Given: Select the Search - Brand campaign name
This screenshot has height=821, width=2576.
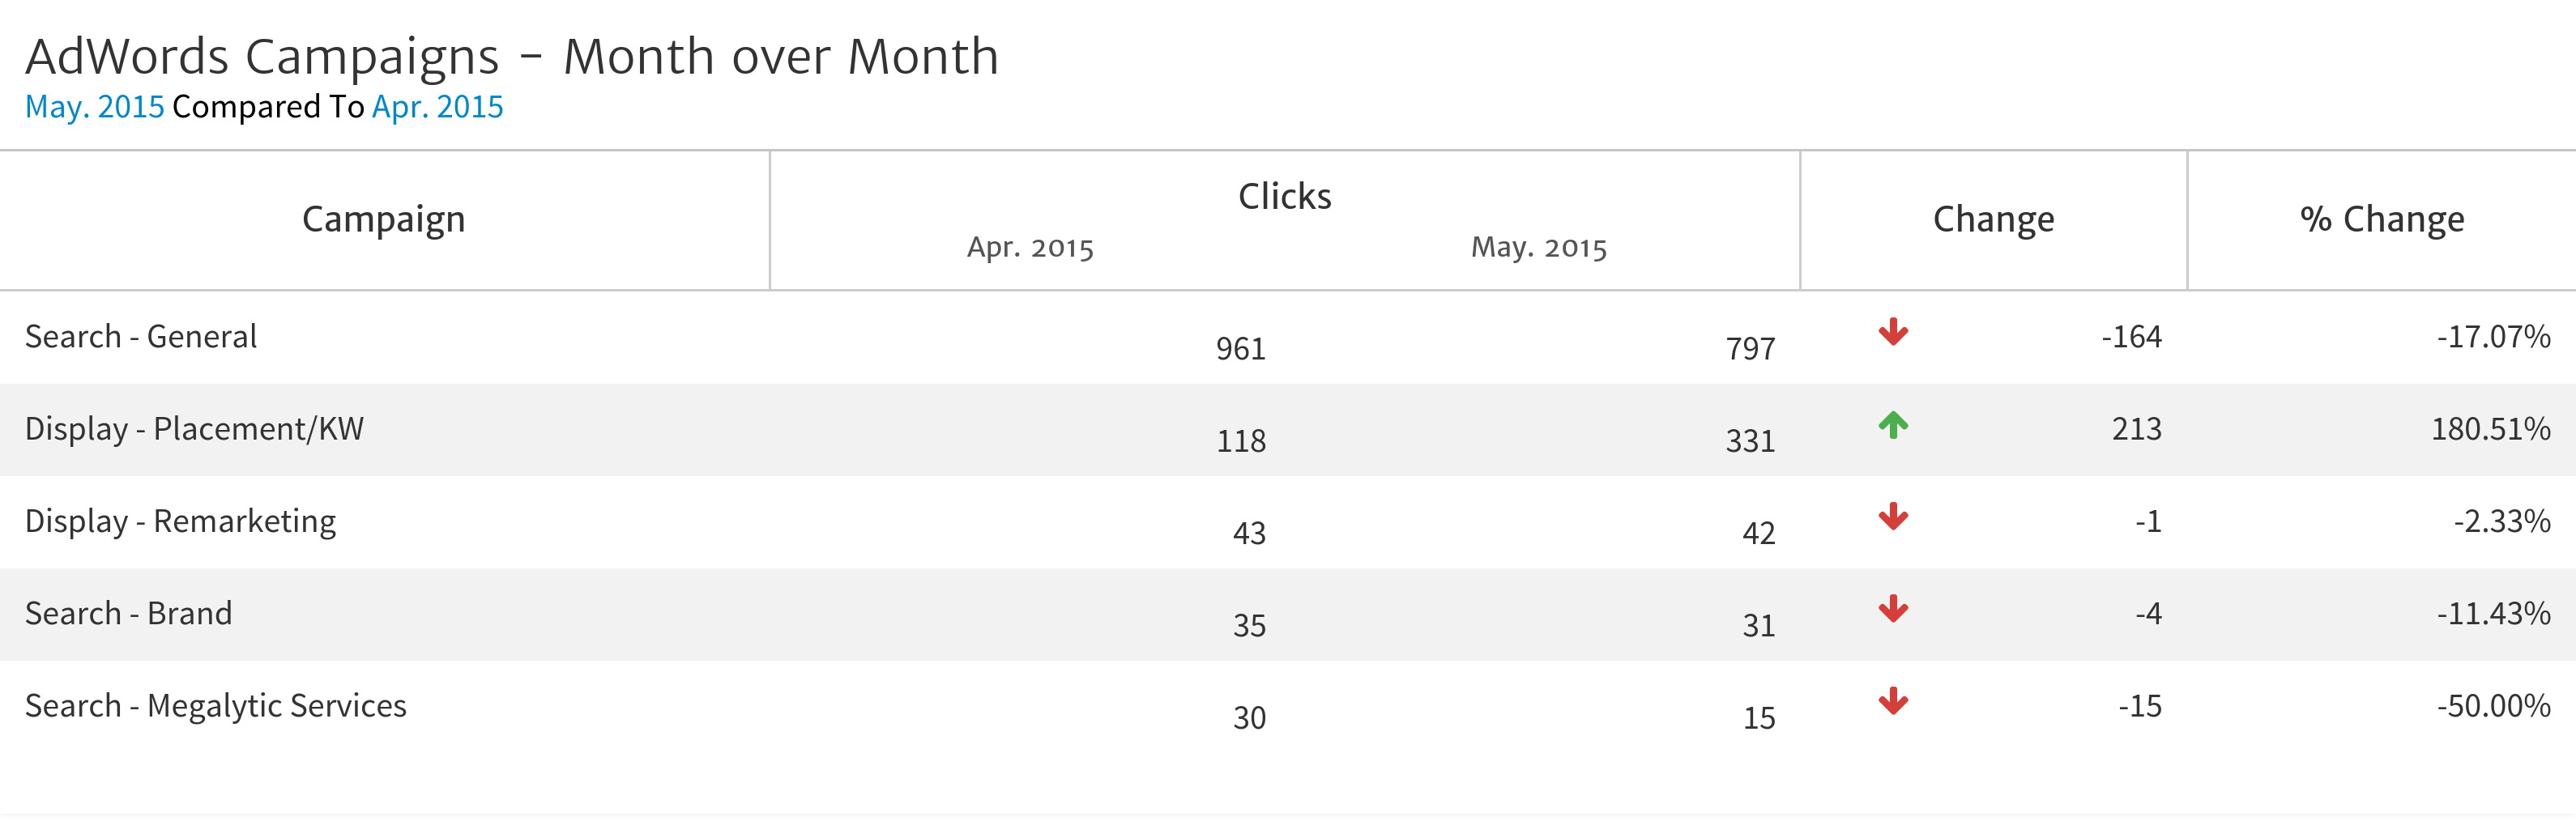Looking at the screenshot, I should (x=128, y=613).
